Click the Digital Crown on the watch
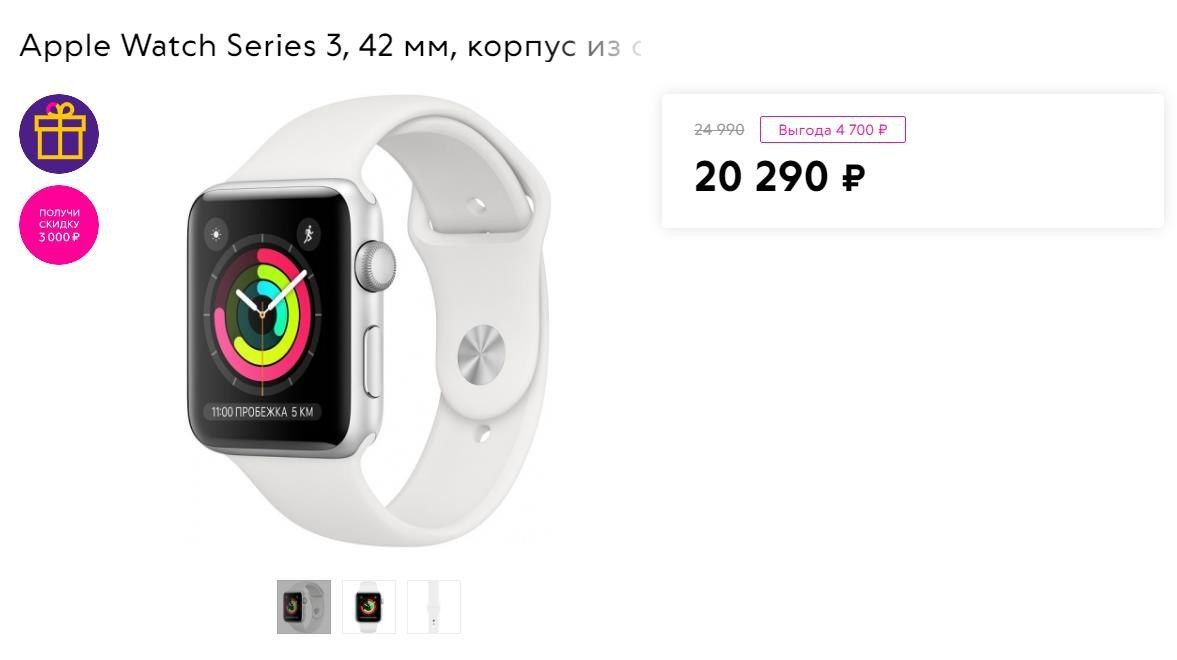Viewport: 1177px width, 660px height. pyautogui.click(x=375, y=266)
